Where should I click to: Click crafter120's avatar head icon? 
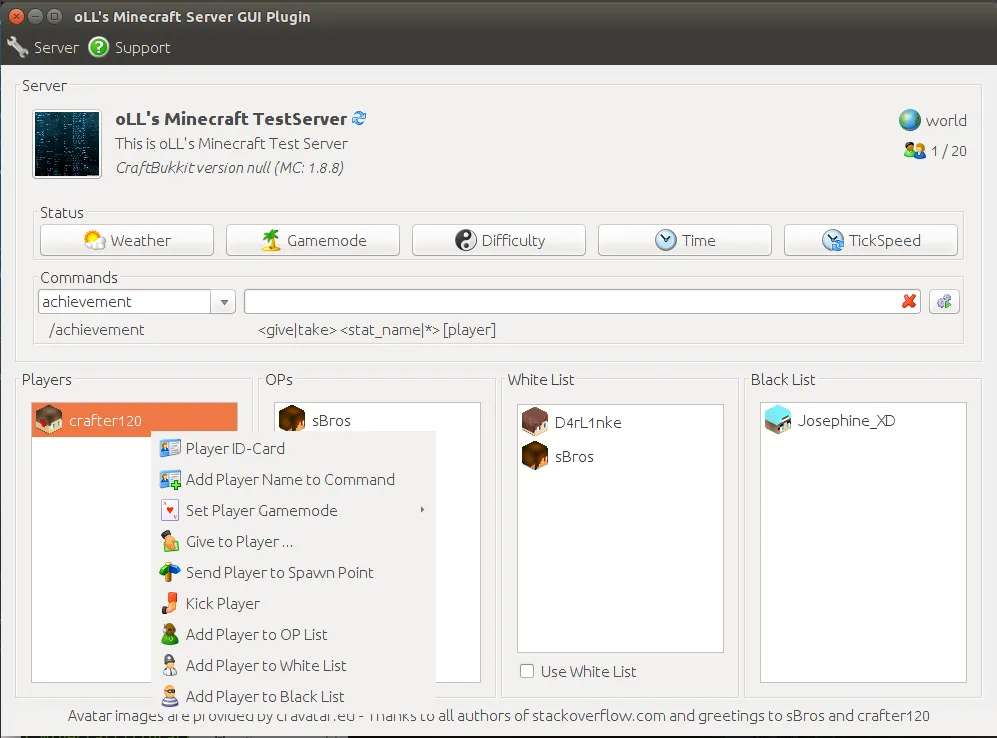coord(49,420)
